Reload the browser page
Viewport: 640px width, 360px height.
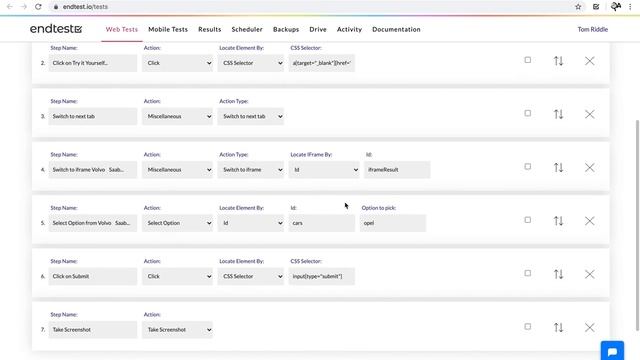(x=38, y=7)
